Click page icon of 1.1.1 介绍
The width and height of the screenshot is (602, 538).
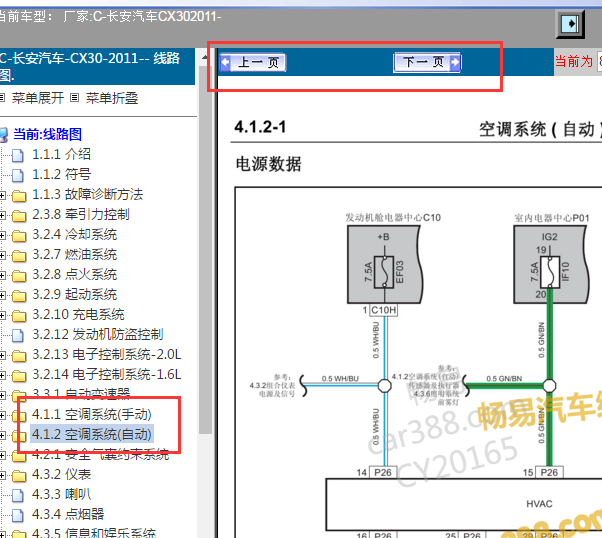18,155
